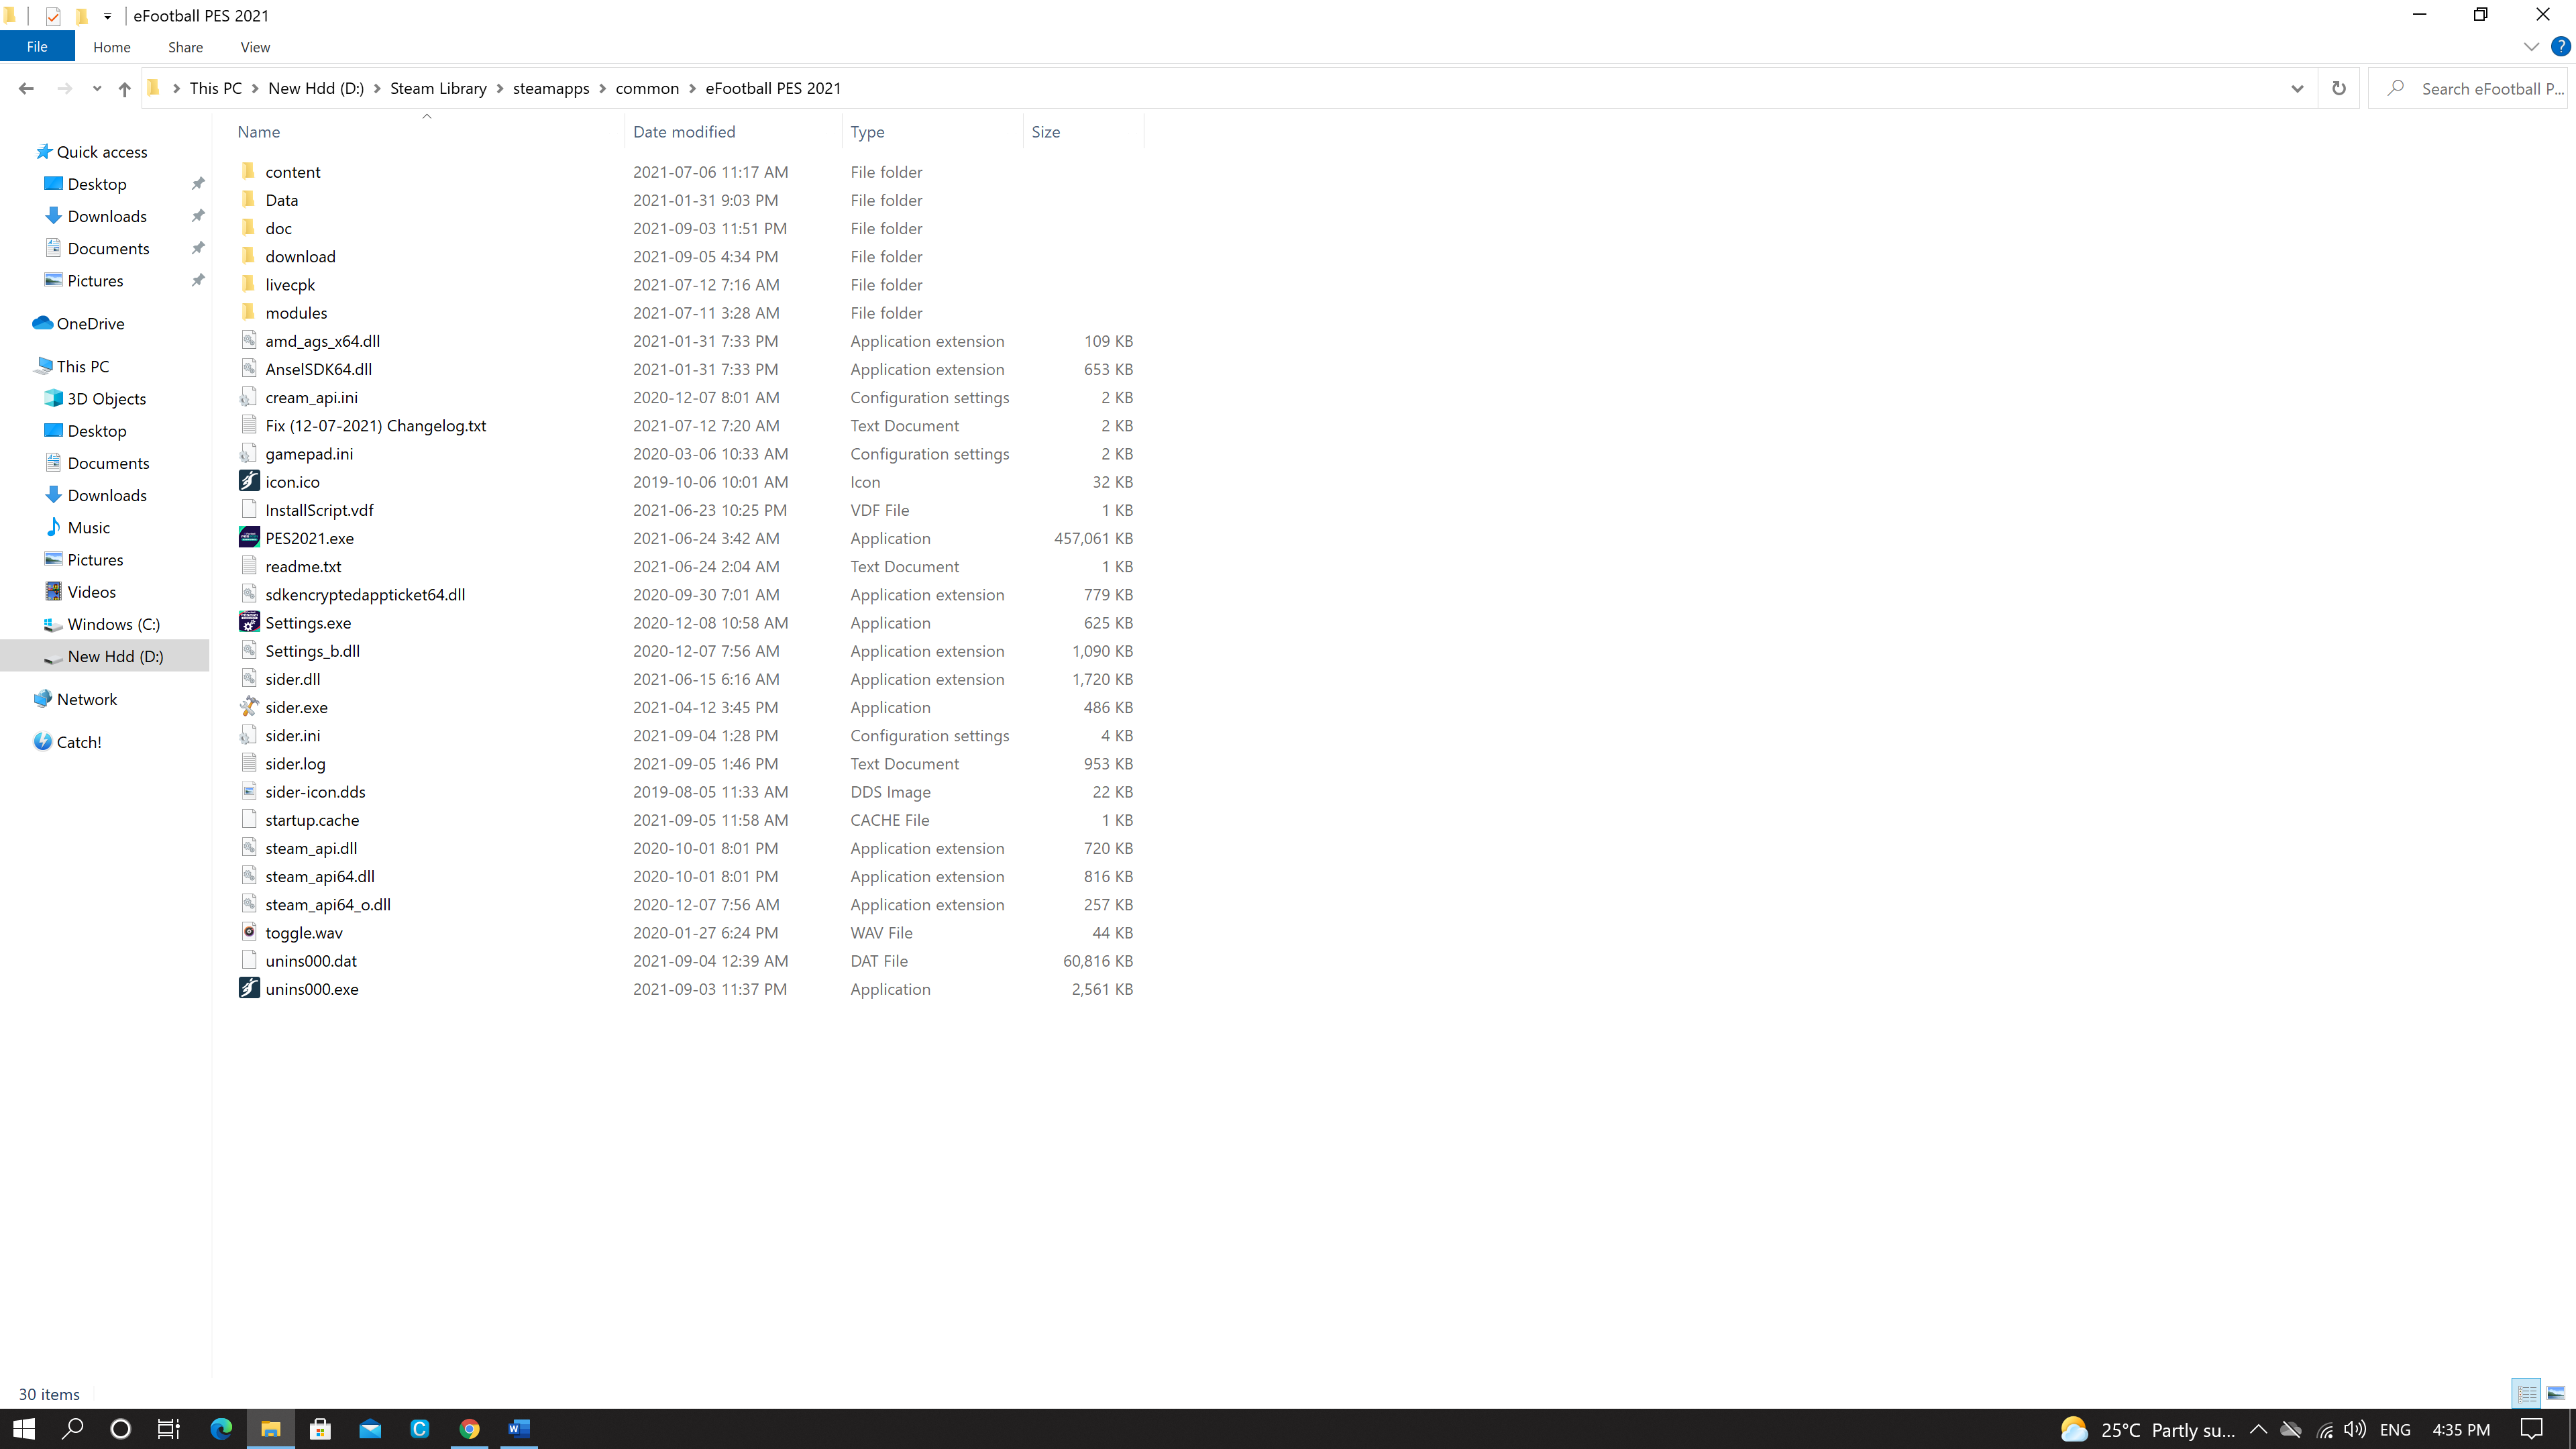This screenshot has width=2576, height=1449.
Task: Open the File menu tab
Action: click(37, 47)
